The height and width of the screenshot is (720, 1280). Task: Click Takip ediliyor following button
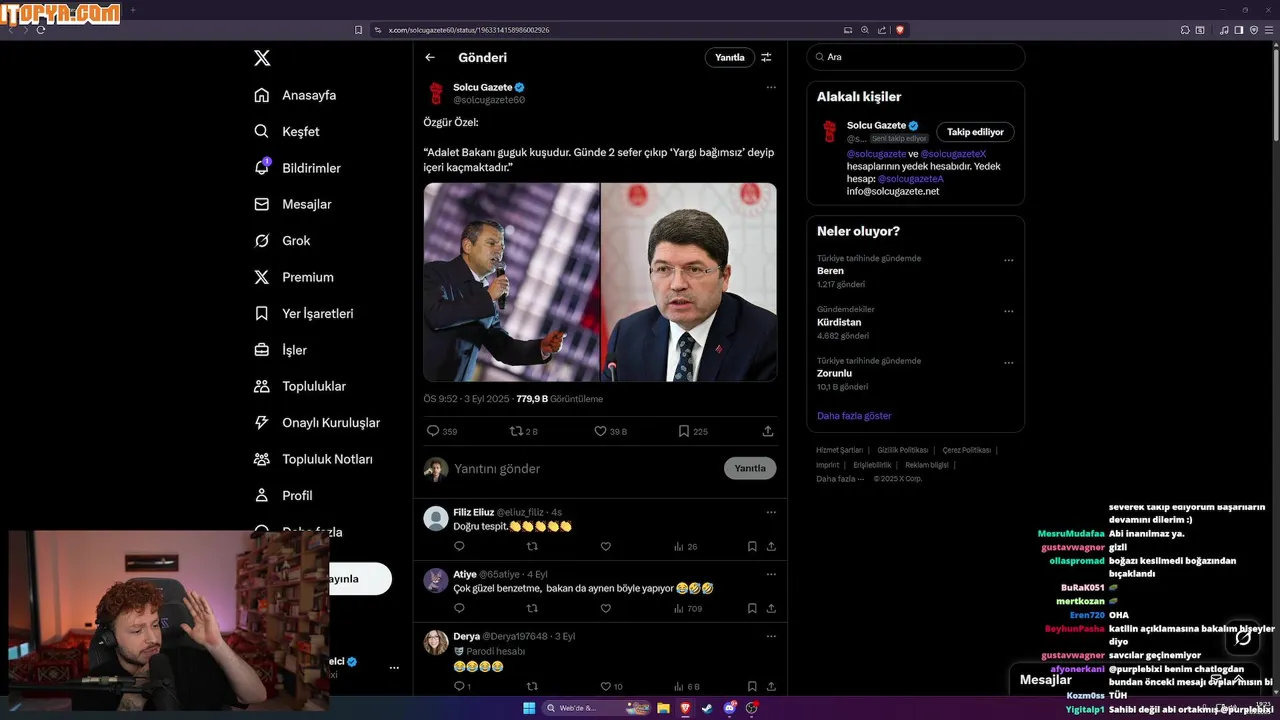975,132
